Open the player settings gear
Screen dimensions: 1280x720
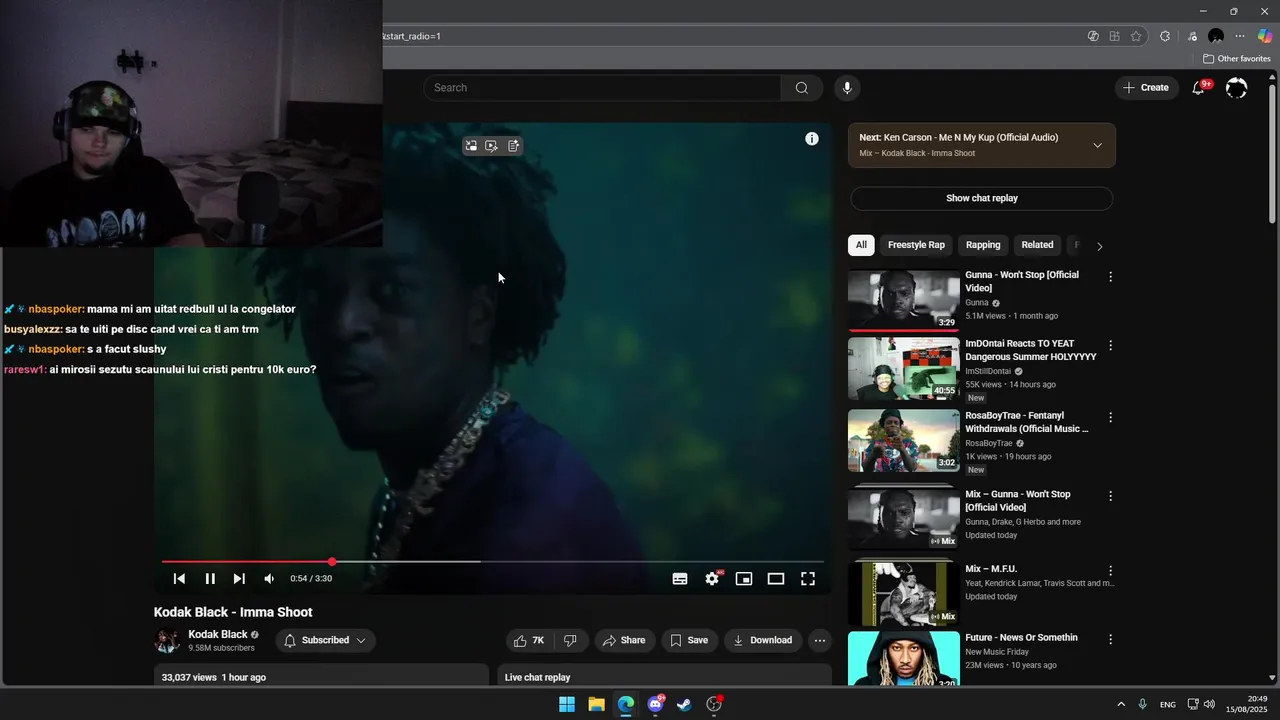712,578
